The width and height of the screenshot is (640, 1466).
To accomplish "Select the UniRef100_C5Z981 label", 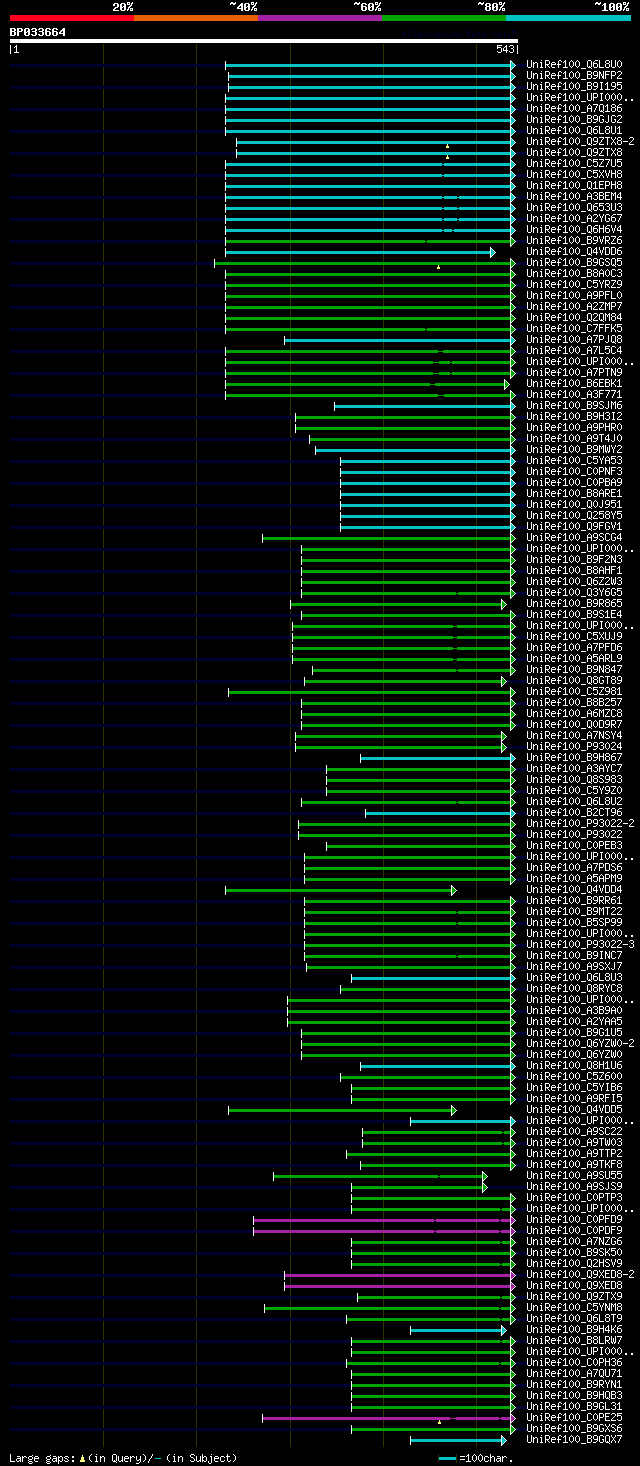I will click(574, 692).
